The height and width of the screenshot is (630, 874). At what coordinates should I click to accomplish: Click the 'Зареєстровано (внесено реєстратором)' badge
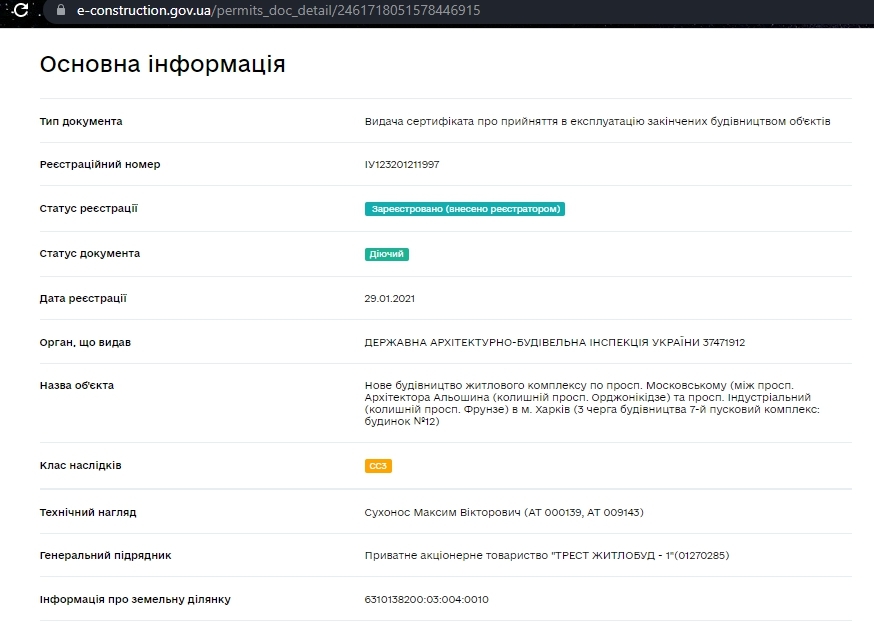tap(465, 209)
